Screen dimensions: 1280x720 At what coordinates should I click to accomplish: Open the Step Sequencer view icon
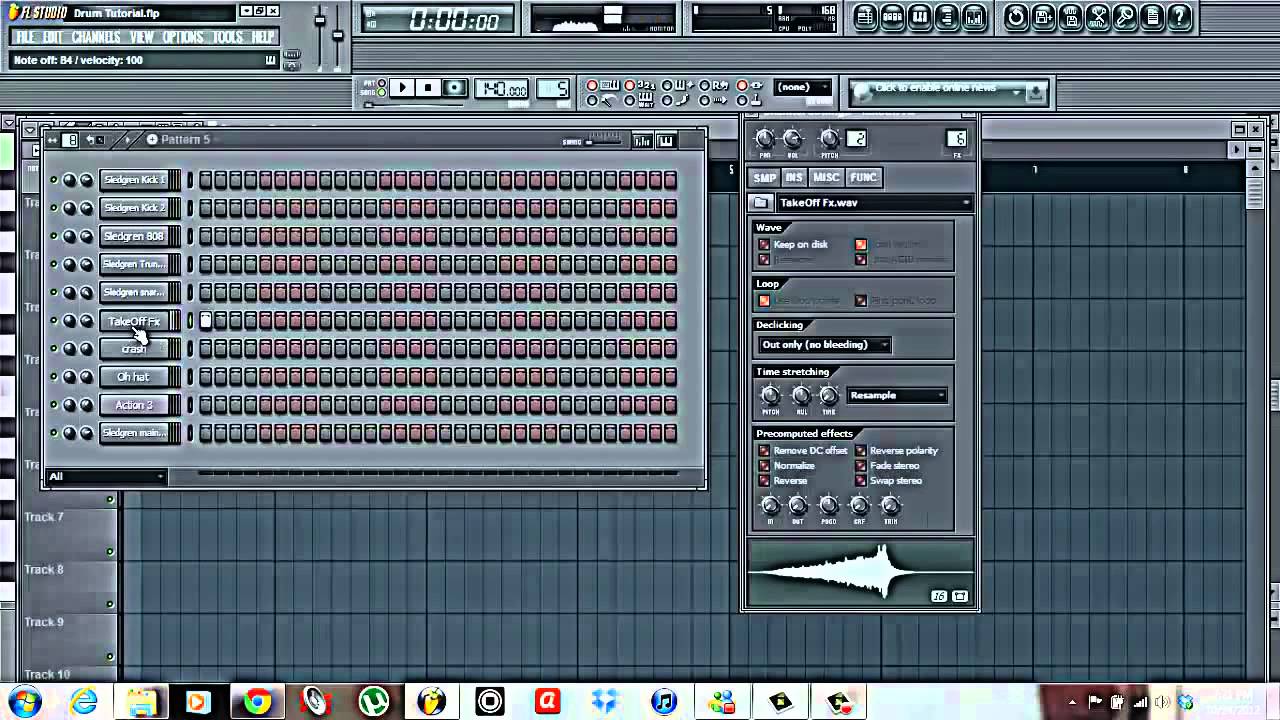[x=892, y=16]
